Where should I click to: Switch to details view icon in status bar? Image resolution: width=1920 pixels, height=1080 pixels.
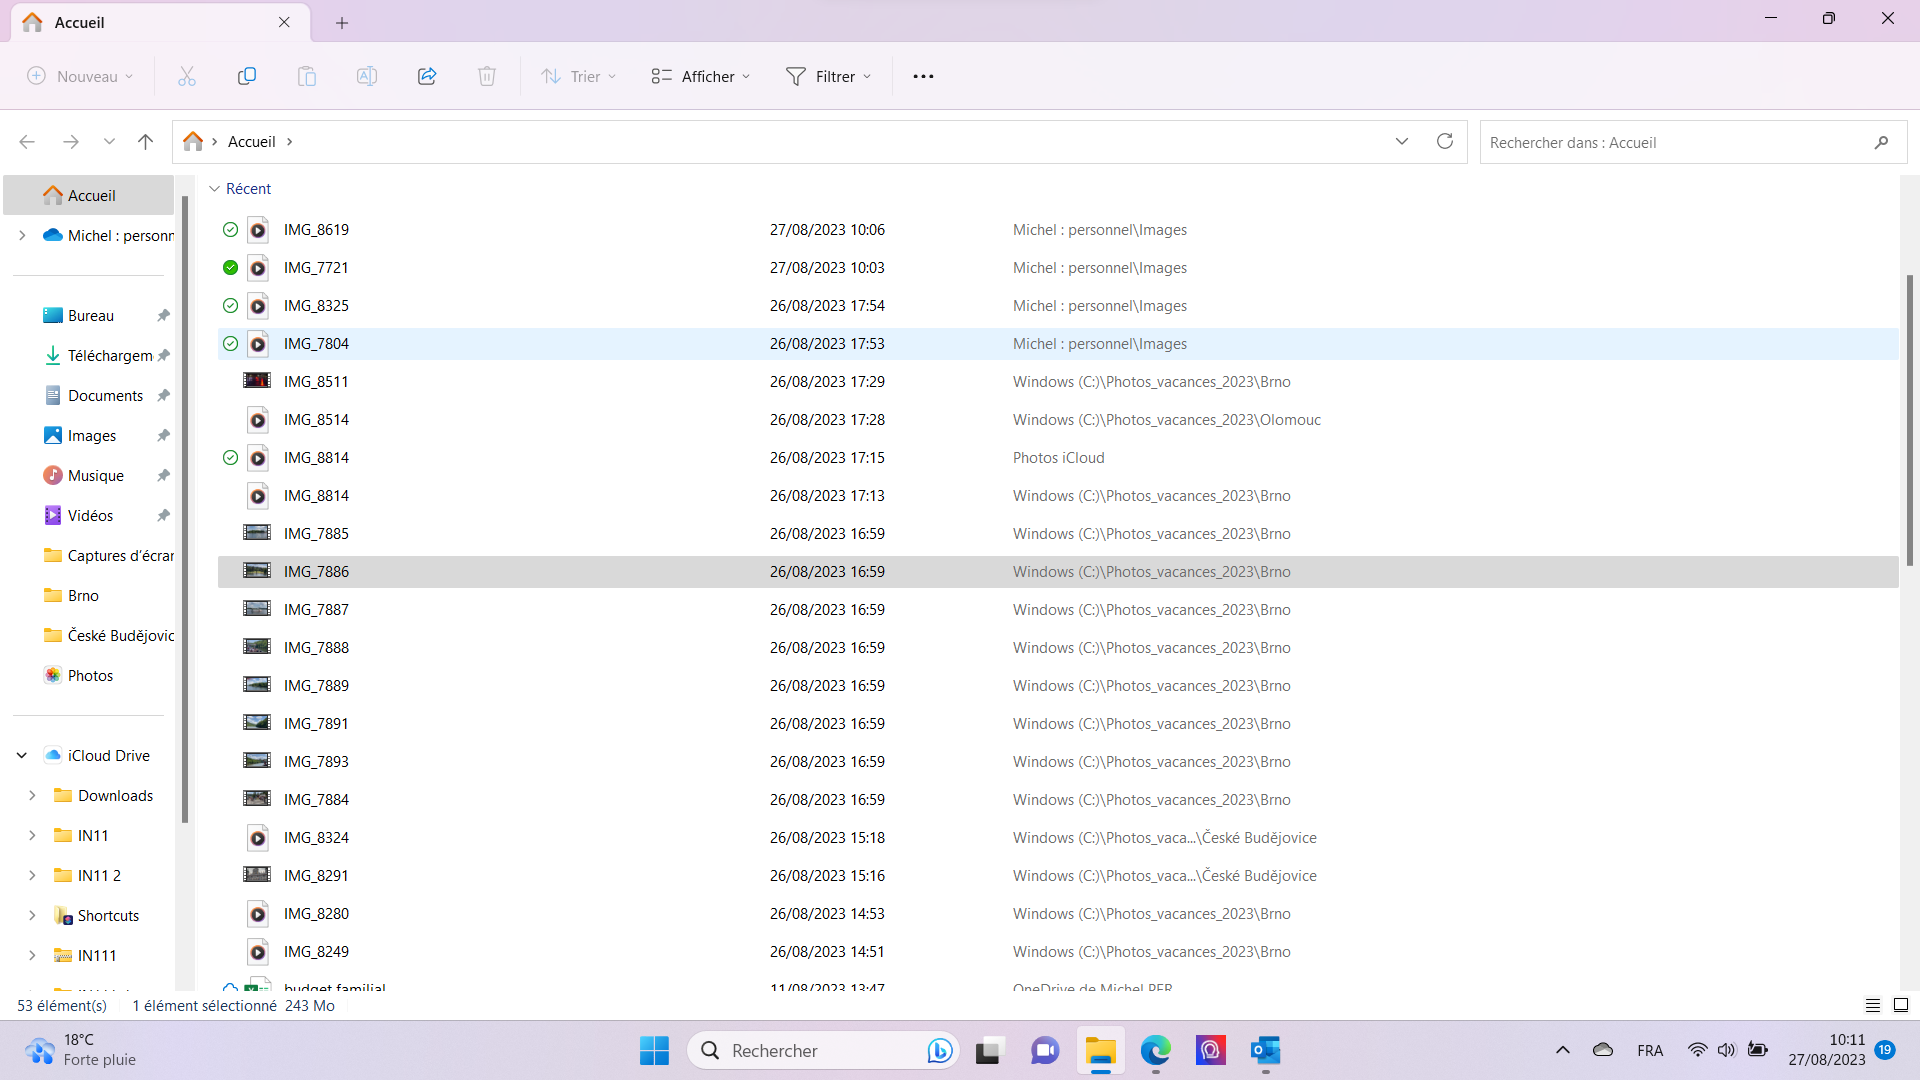pos(1872,1005)
